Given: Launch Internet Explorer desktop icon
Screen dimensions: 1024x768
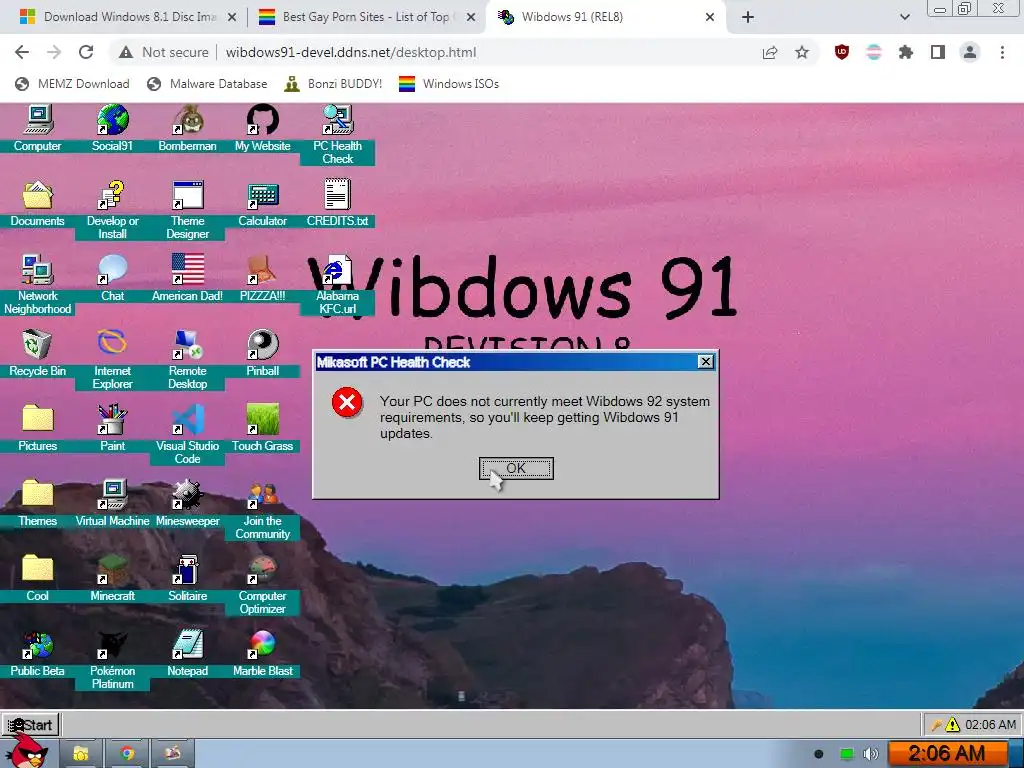Looking at the screenshot, I should pos(112,359).
